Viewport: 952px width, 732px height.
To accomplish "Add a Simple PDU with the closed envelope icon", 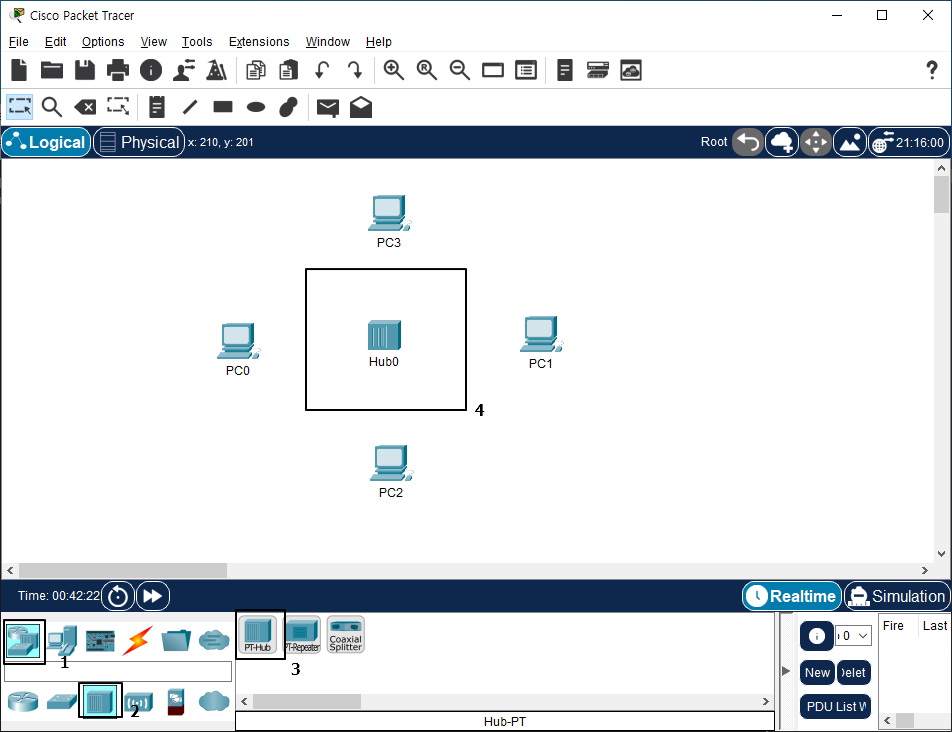I will pos(328,108).
